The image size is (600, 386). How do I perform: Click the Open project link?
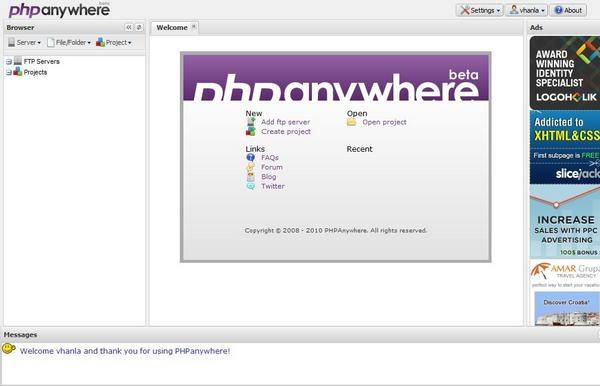tap(384, 122)
